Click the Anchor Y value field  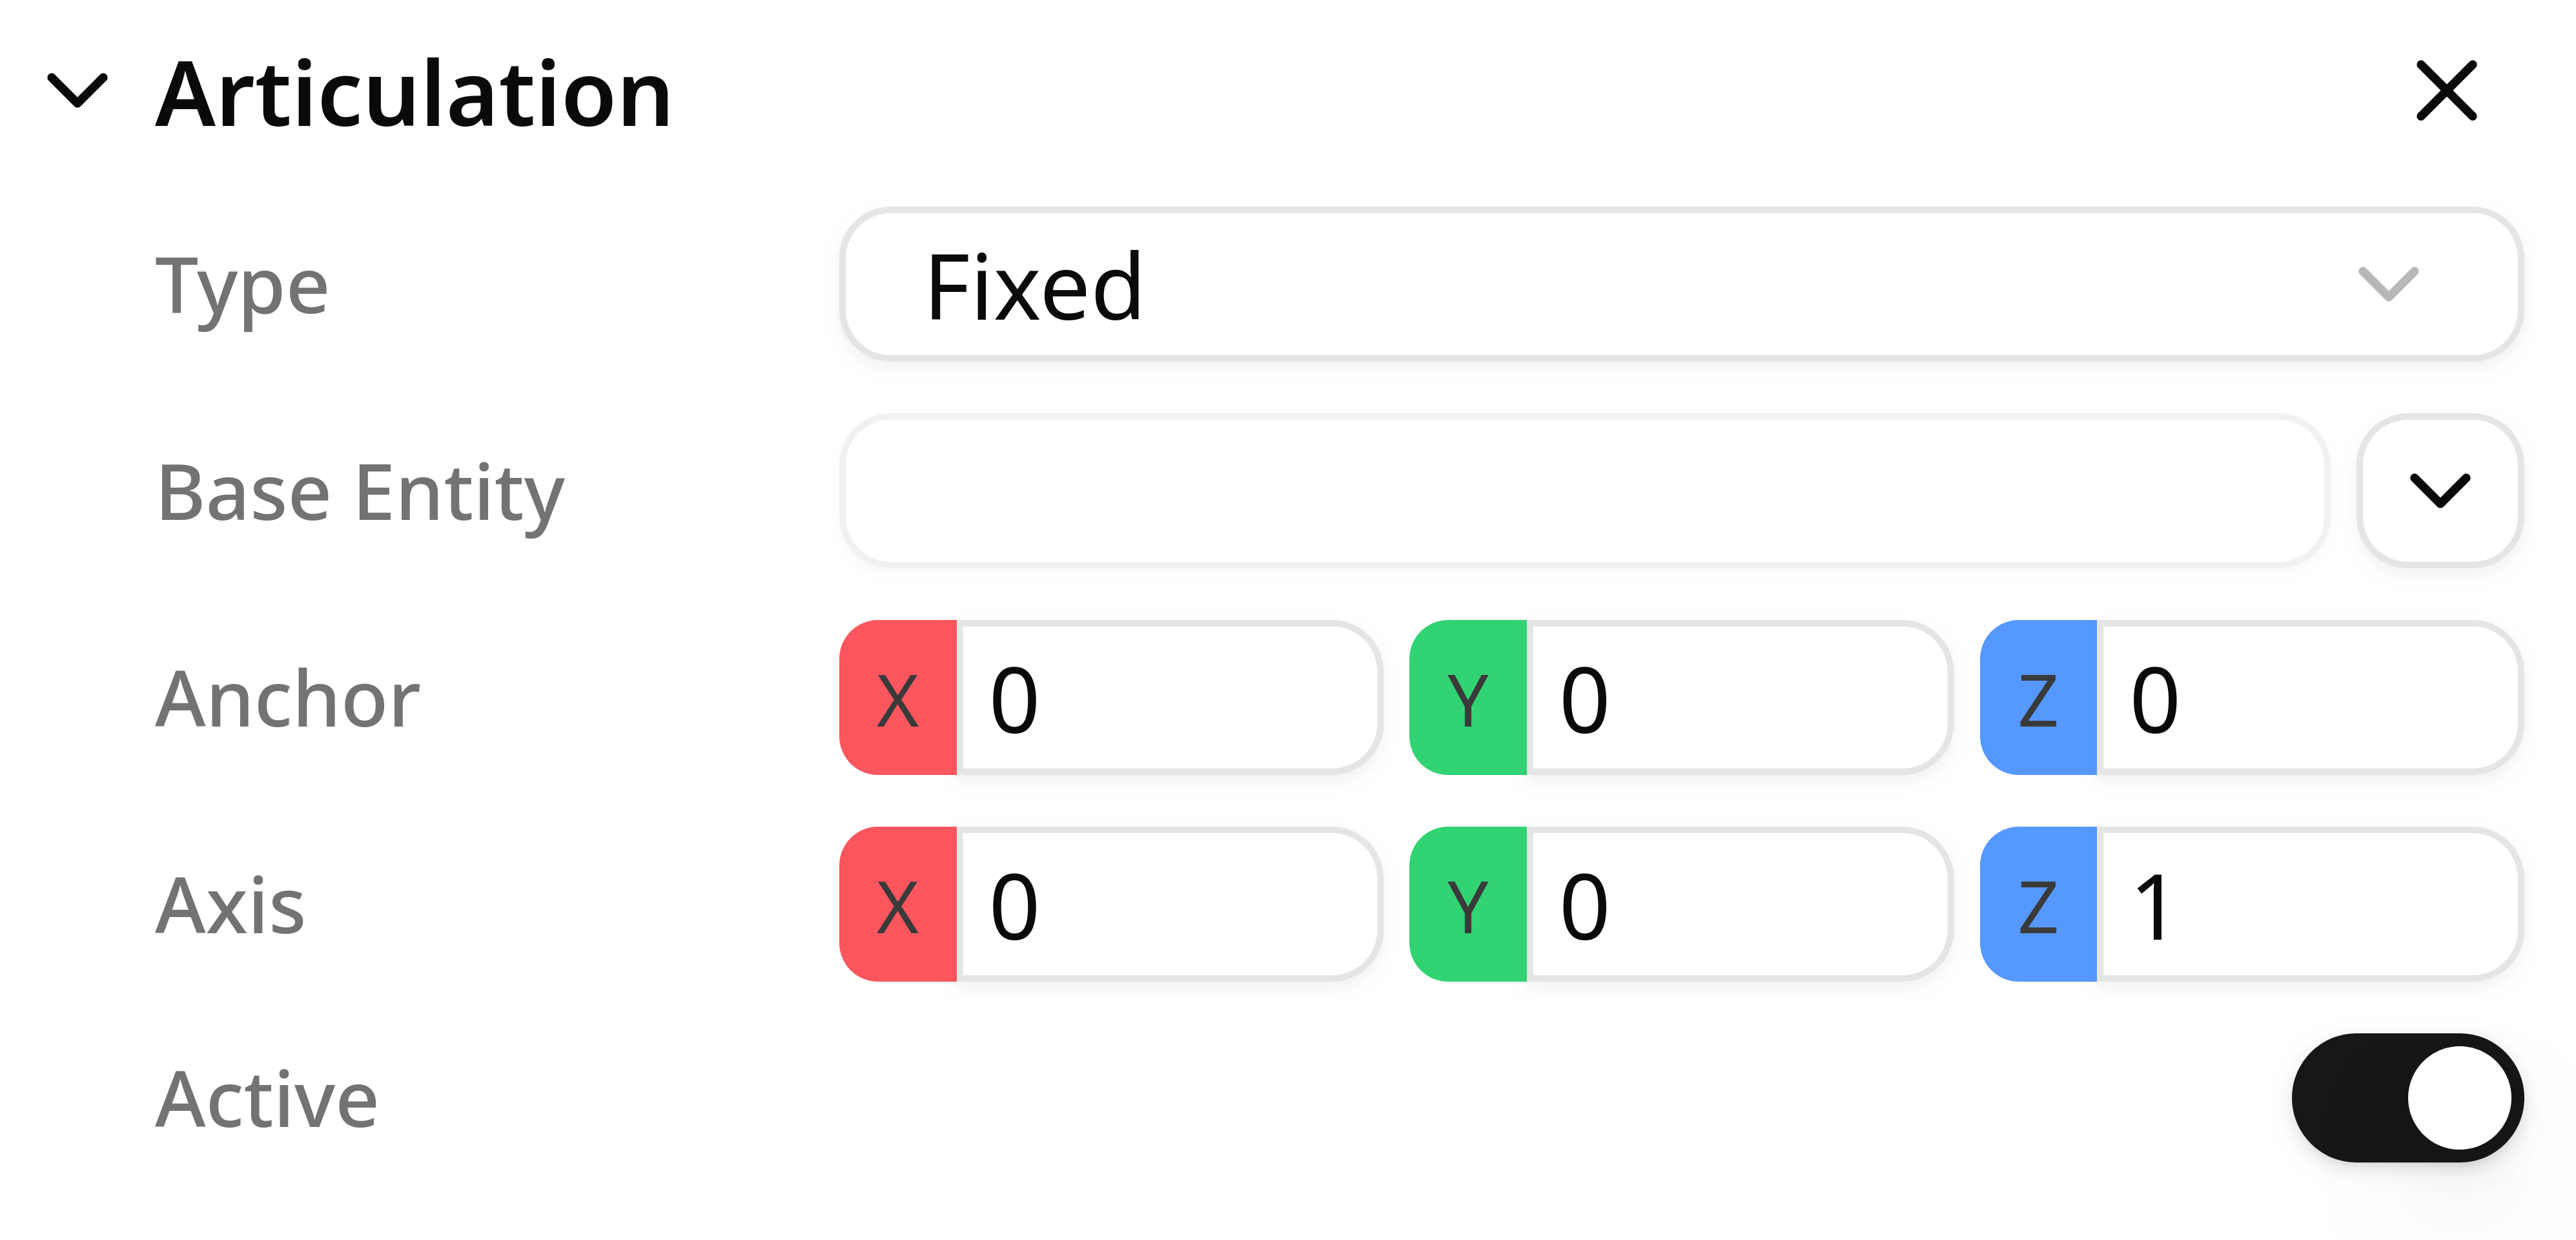coord(1737,698)
